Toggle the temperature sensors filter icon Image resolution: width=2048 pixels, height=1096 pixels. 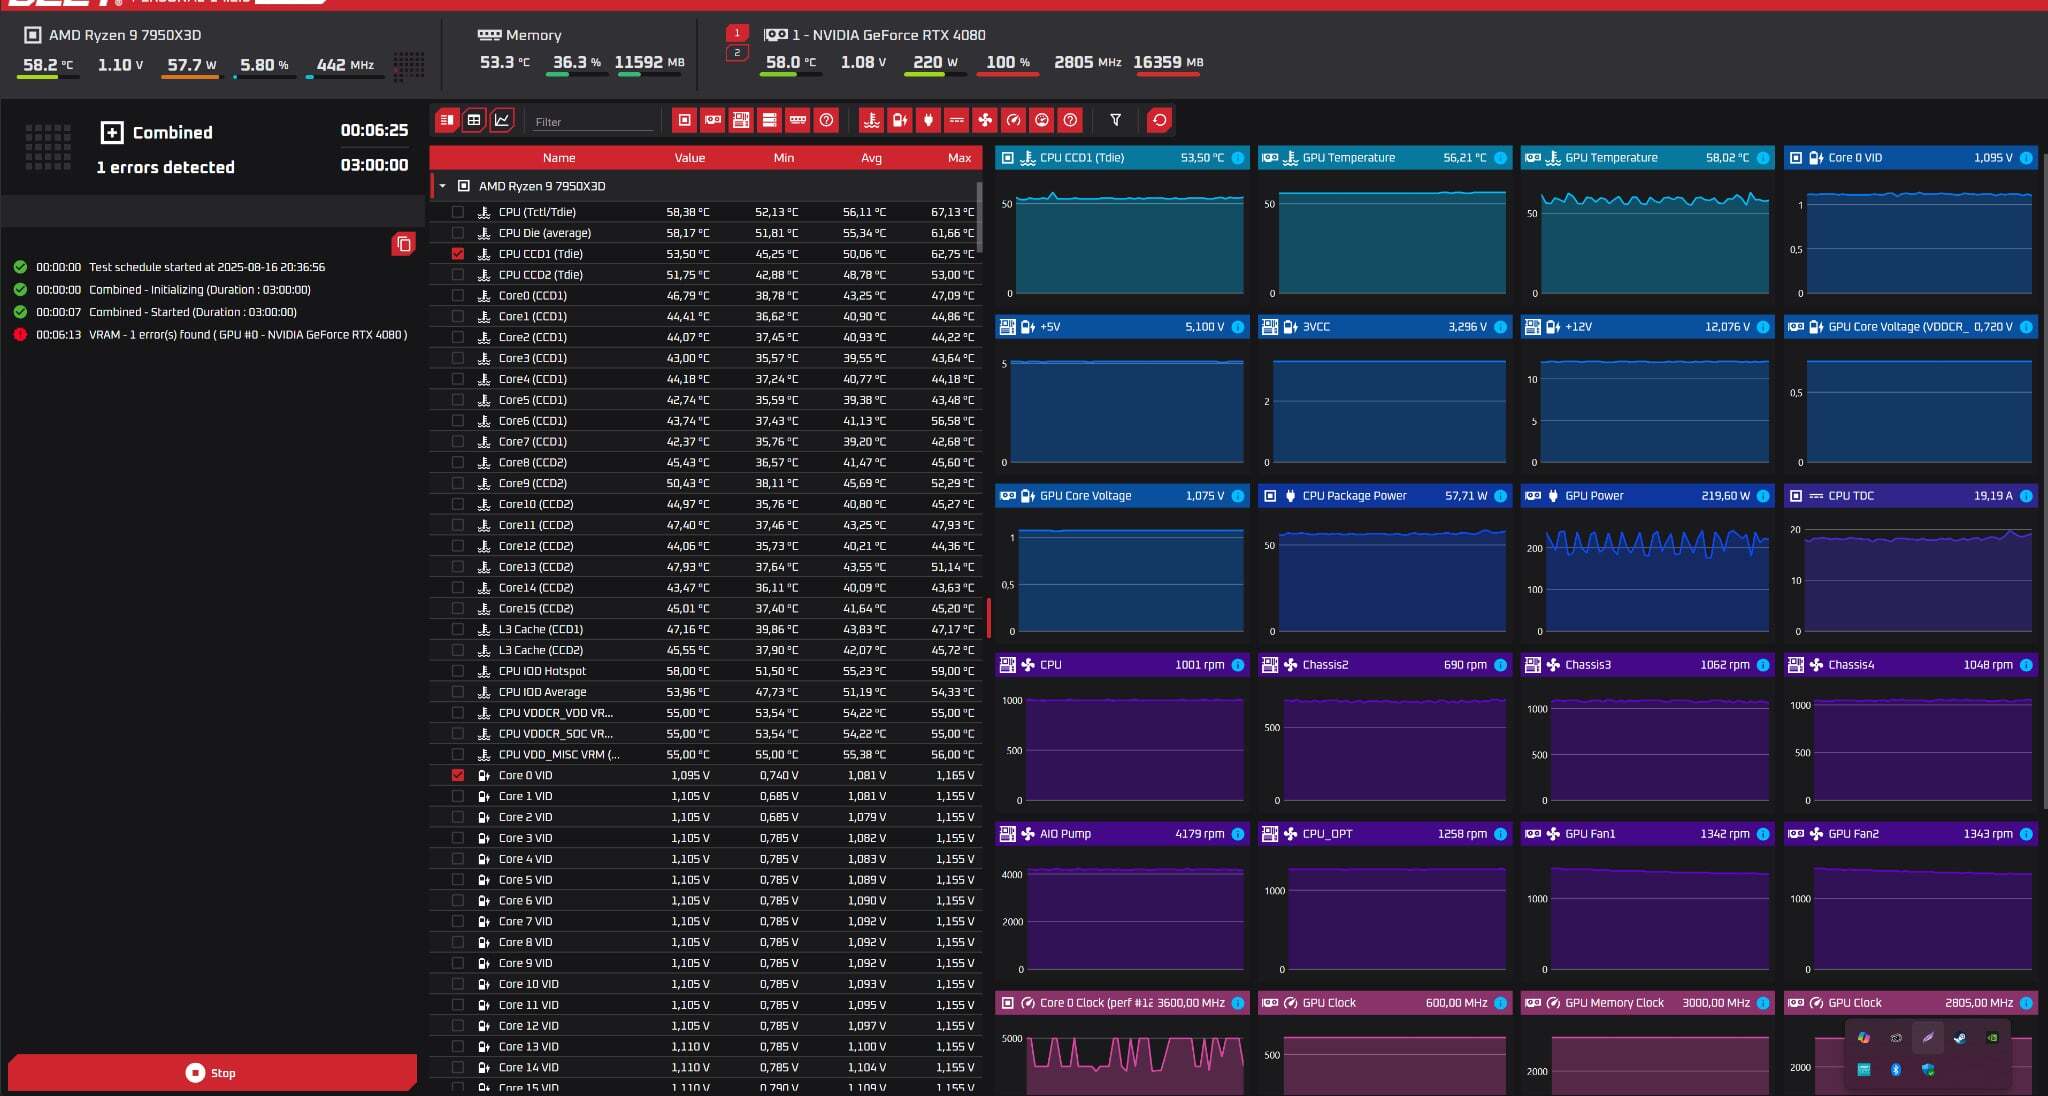pyautogui.click(x=872, y=120)
